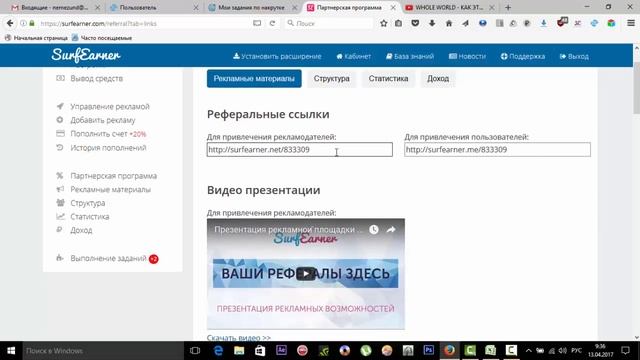
Task: Open the Скачать видео link
Action: coord(239,338)
